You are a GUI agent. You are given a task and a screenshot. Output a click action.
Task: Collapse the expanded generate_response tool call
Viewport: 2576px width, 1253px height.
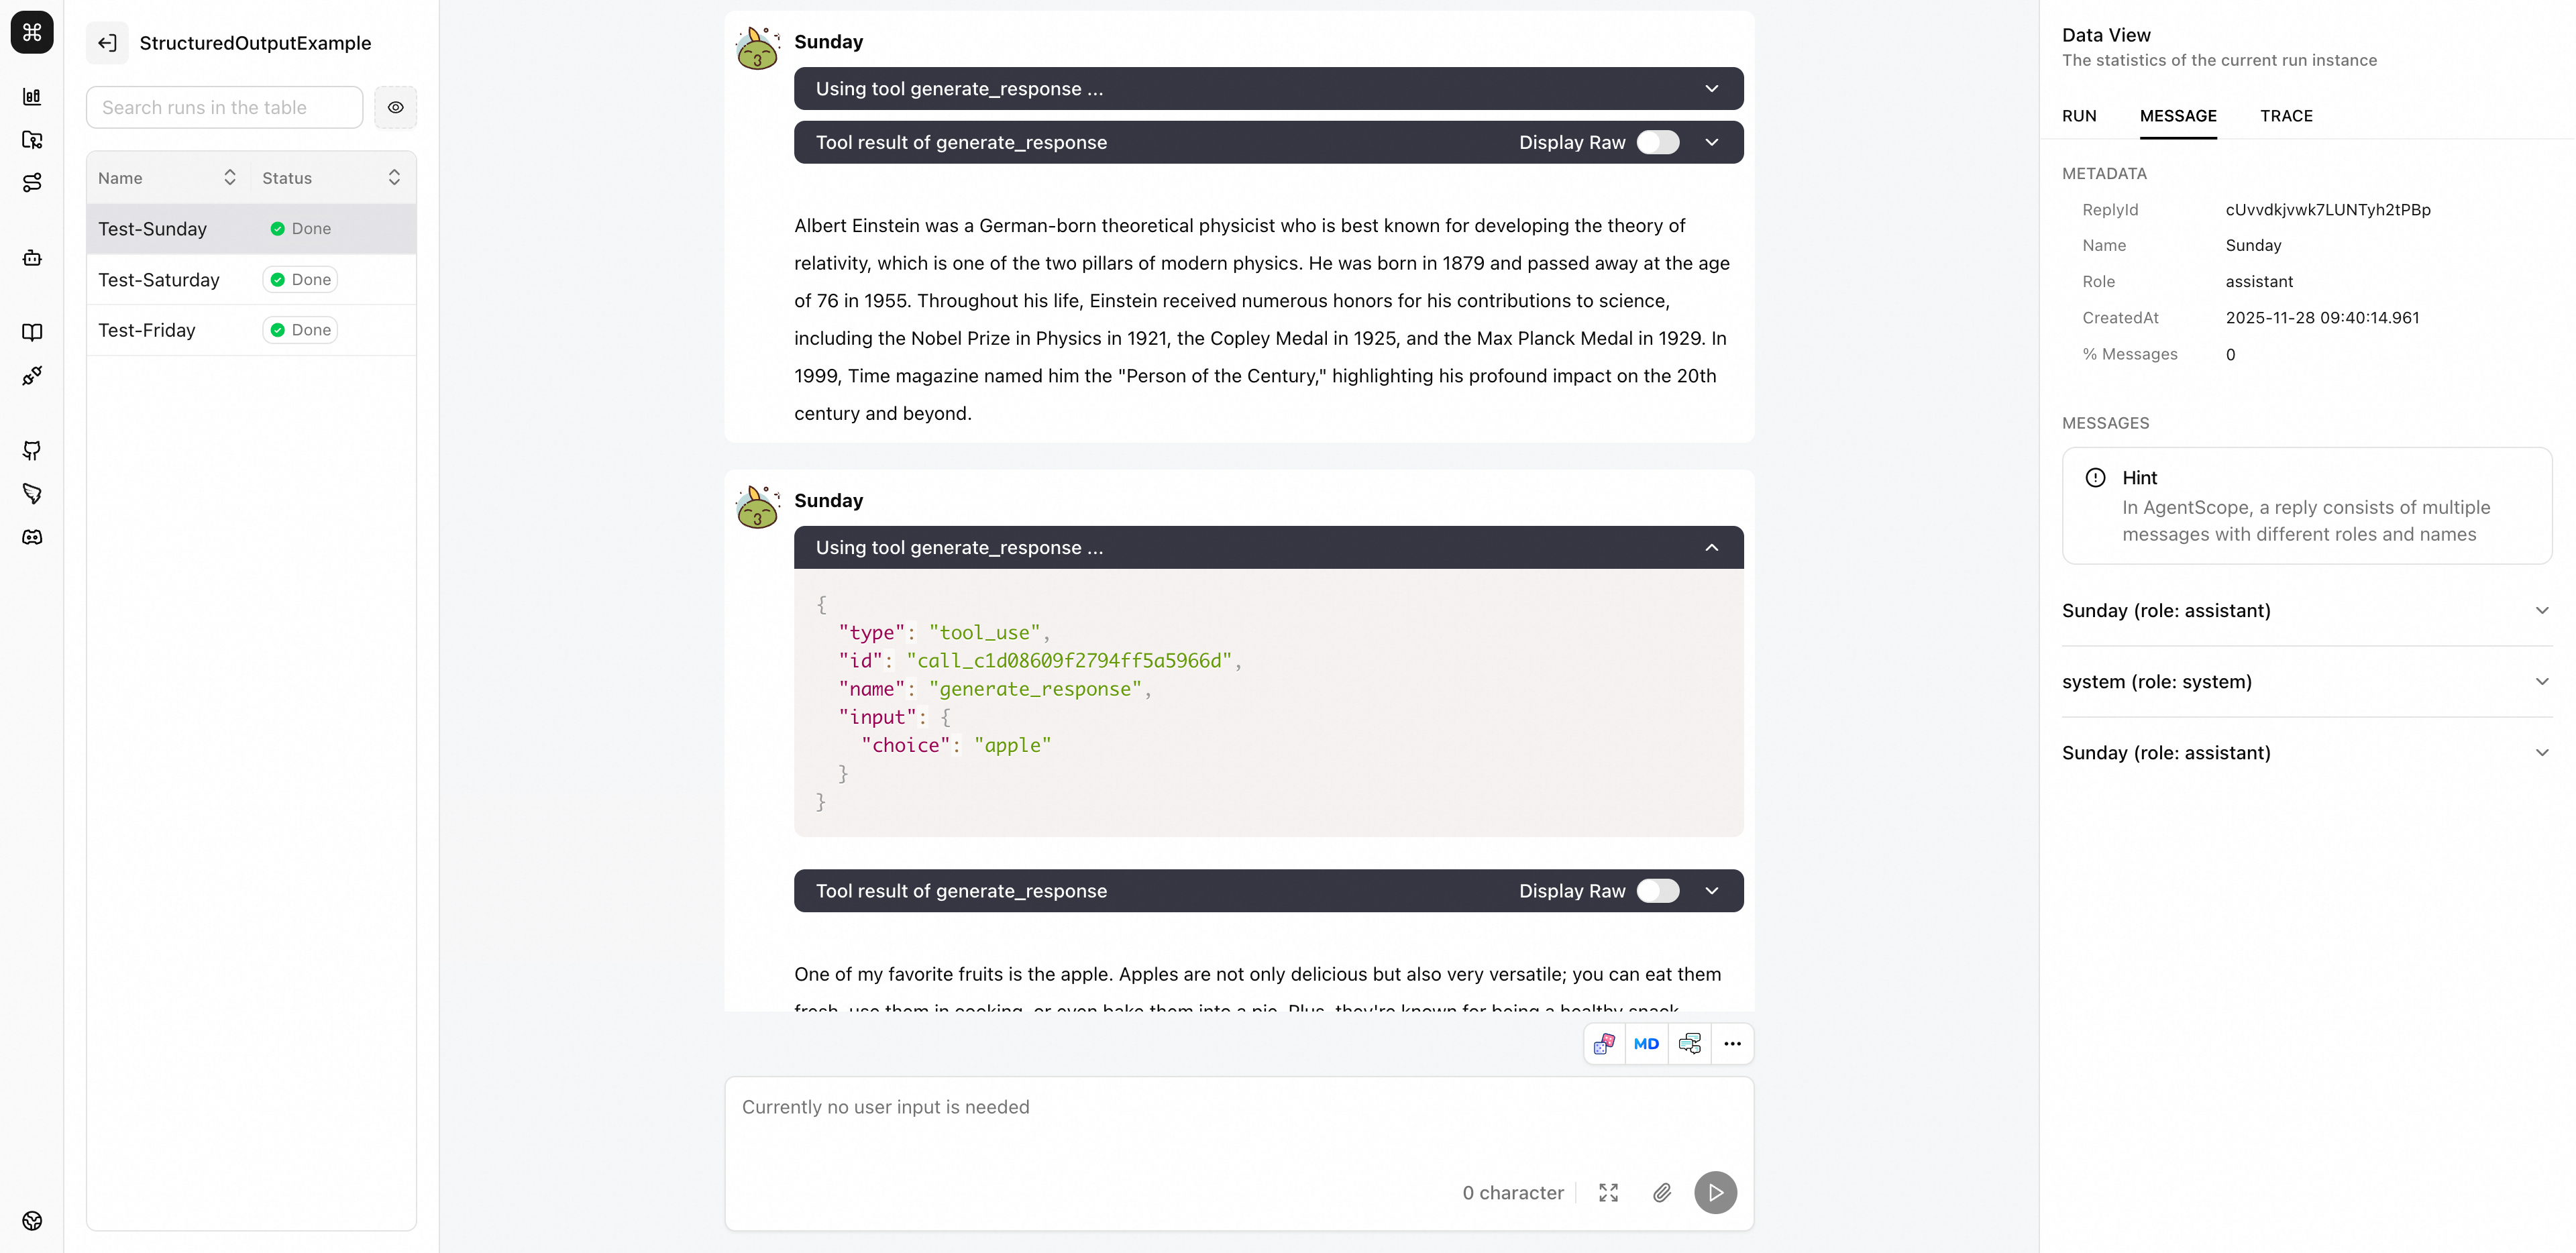tap(1712, 548)
